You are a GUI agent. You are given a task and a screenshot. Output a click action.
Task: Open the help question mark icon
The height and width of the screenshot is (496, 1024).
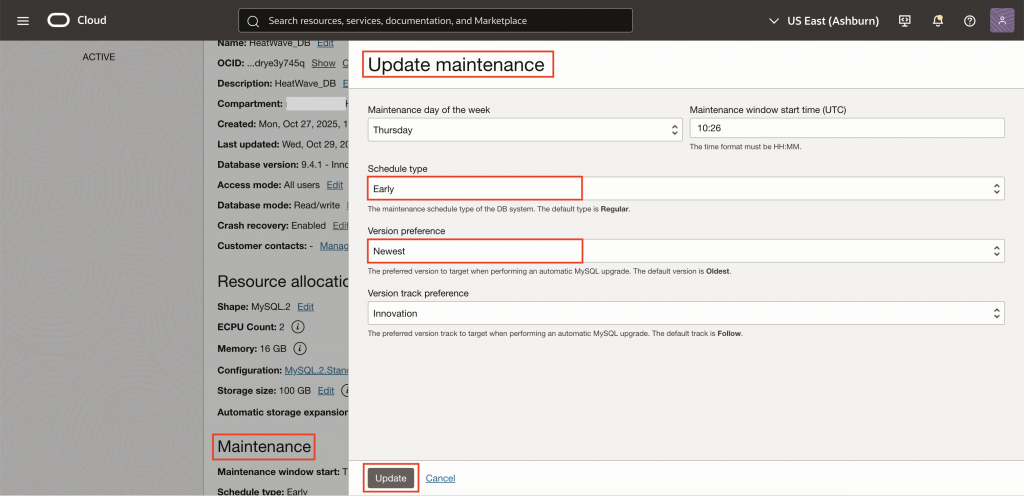tap(970, 21)
